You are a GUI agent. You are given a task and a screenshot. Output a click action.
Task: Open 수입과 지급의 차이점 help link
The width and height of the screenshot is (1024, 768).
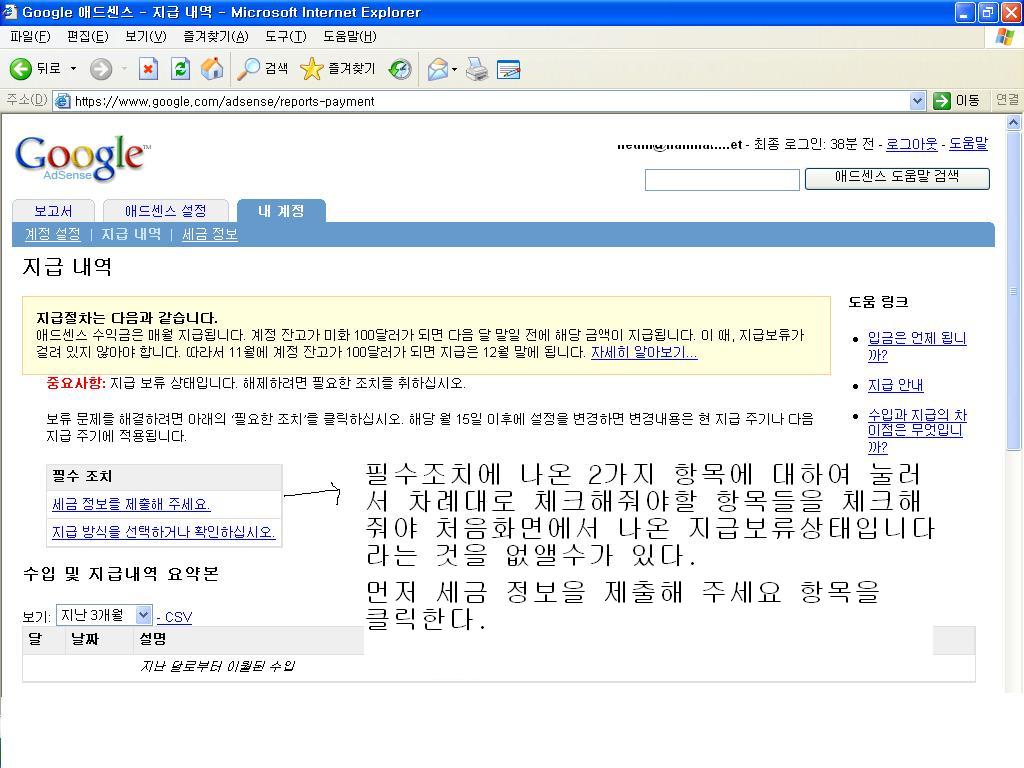pos(917,430)
